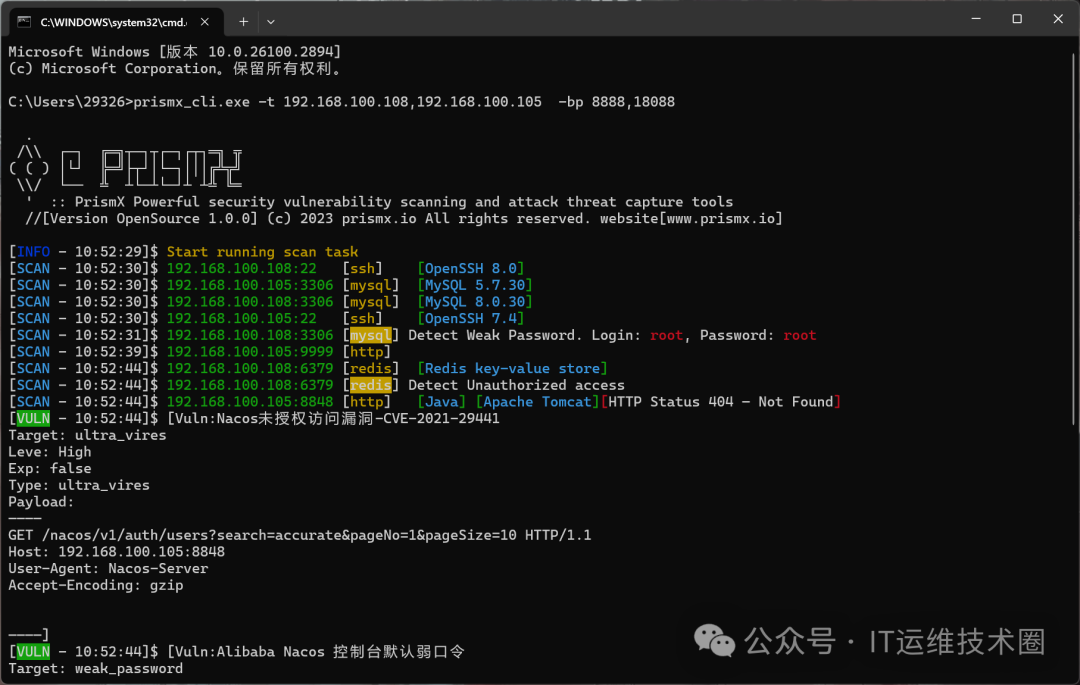Click the '[MySQL 8.0.30]' text

[x=475, y=302]
